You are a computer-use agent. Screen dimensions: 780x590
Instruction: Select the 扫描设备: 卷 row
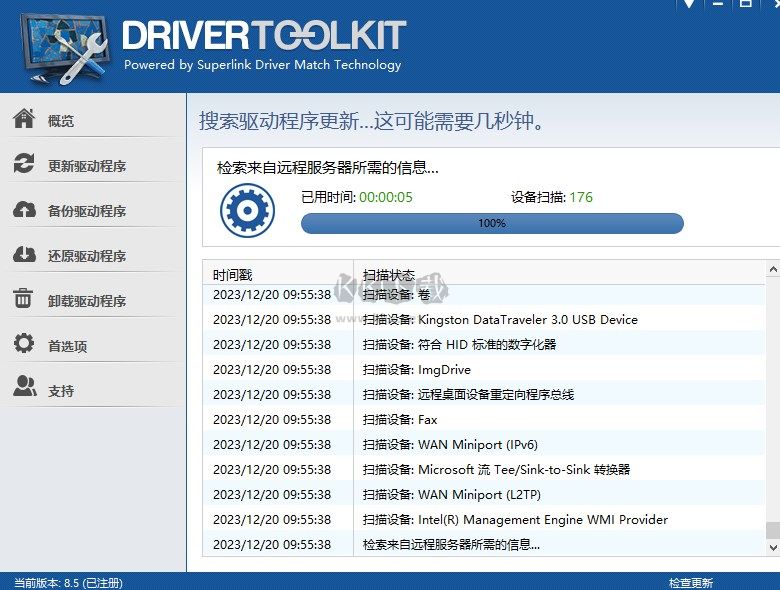pos(484,295)
